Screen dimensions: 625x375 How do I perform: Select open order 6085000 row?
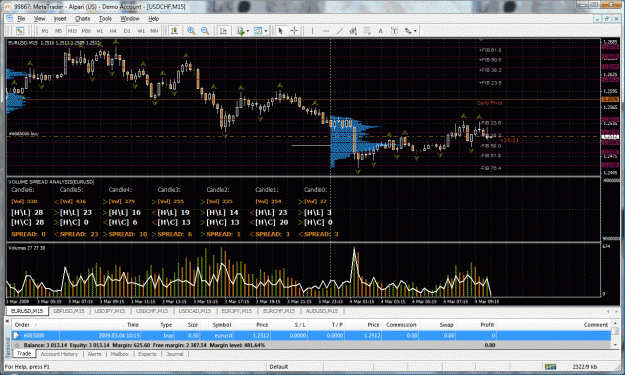pos(311,336)
